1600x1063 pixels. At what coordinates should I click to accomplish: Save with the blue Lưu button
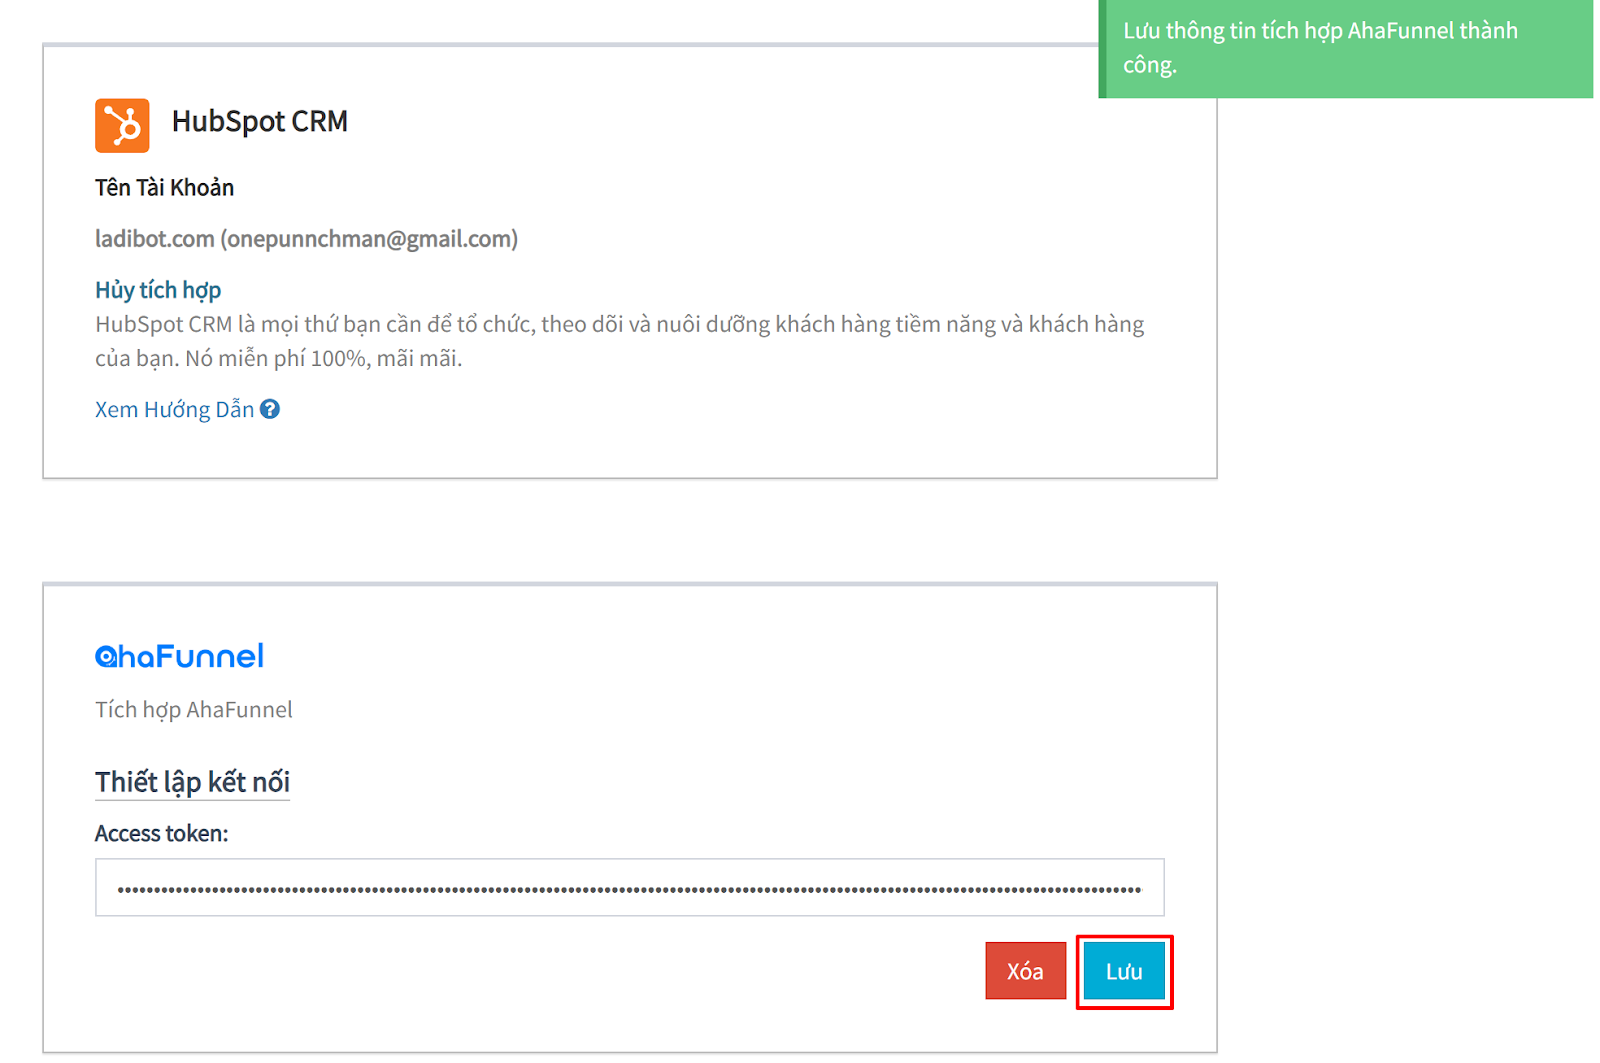[1124, 971]
